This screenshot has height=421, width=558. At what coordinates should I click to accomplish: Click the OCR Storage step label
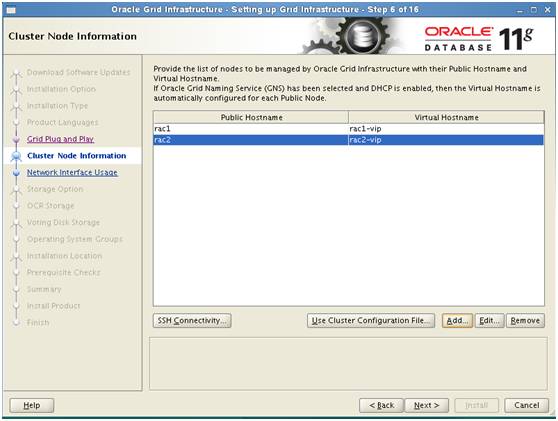(51, 206)
